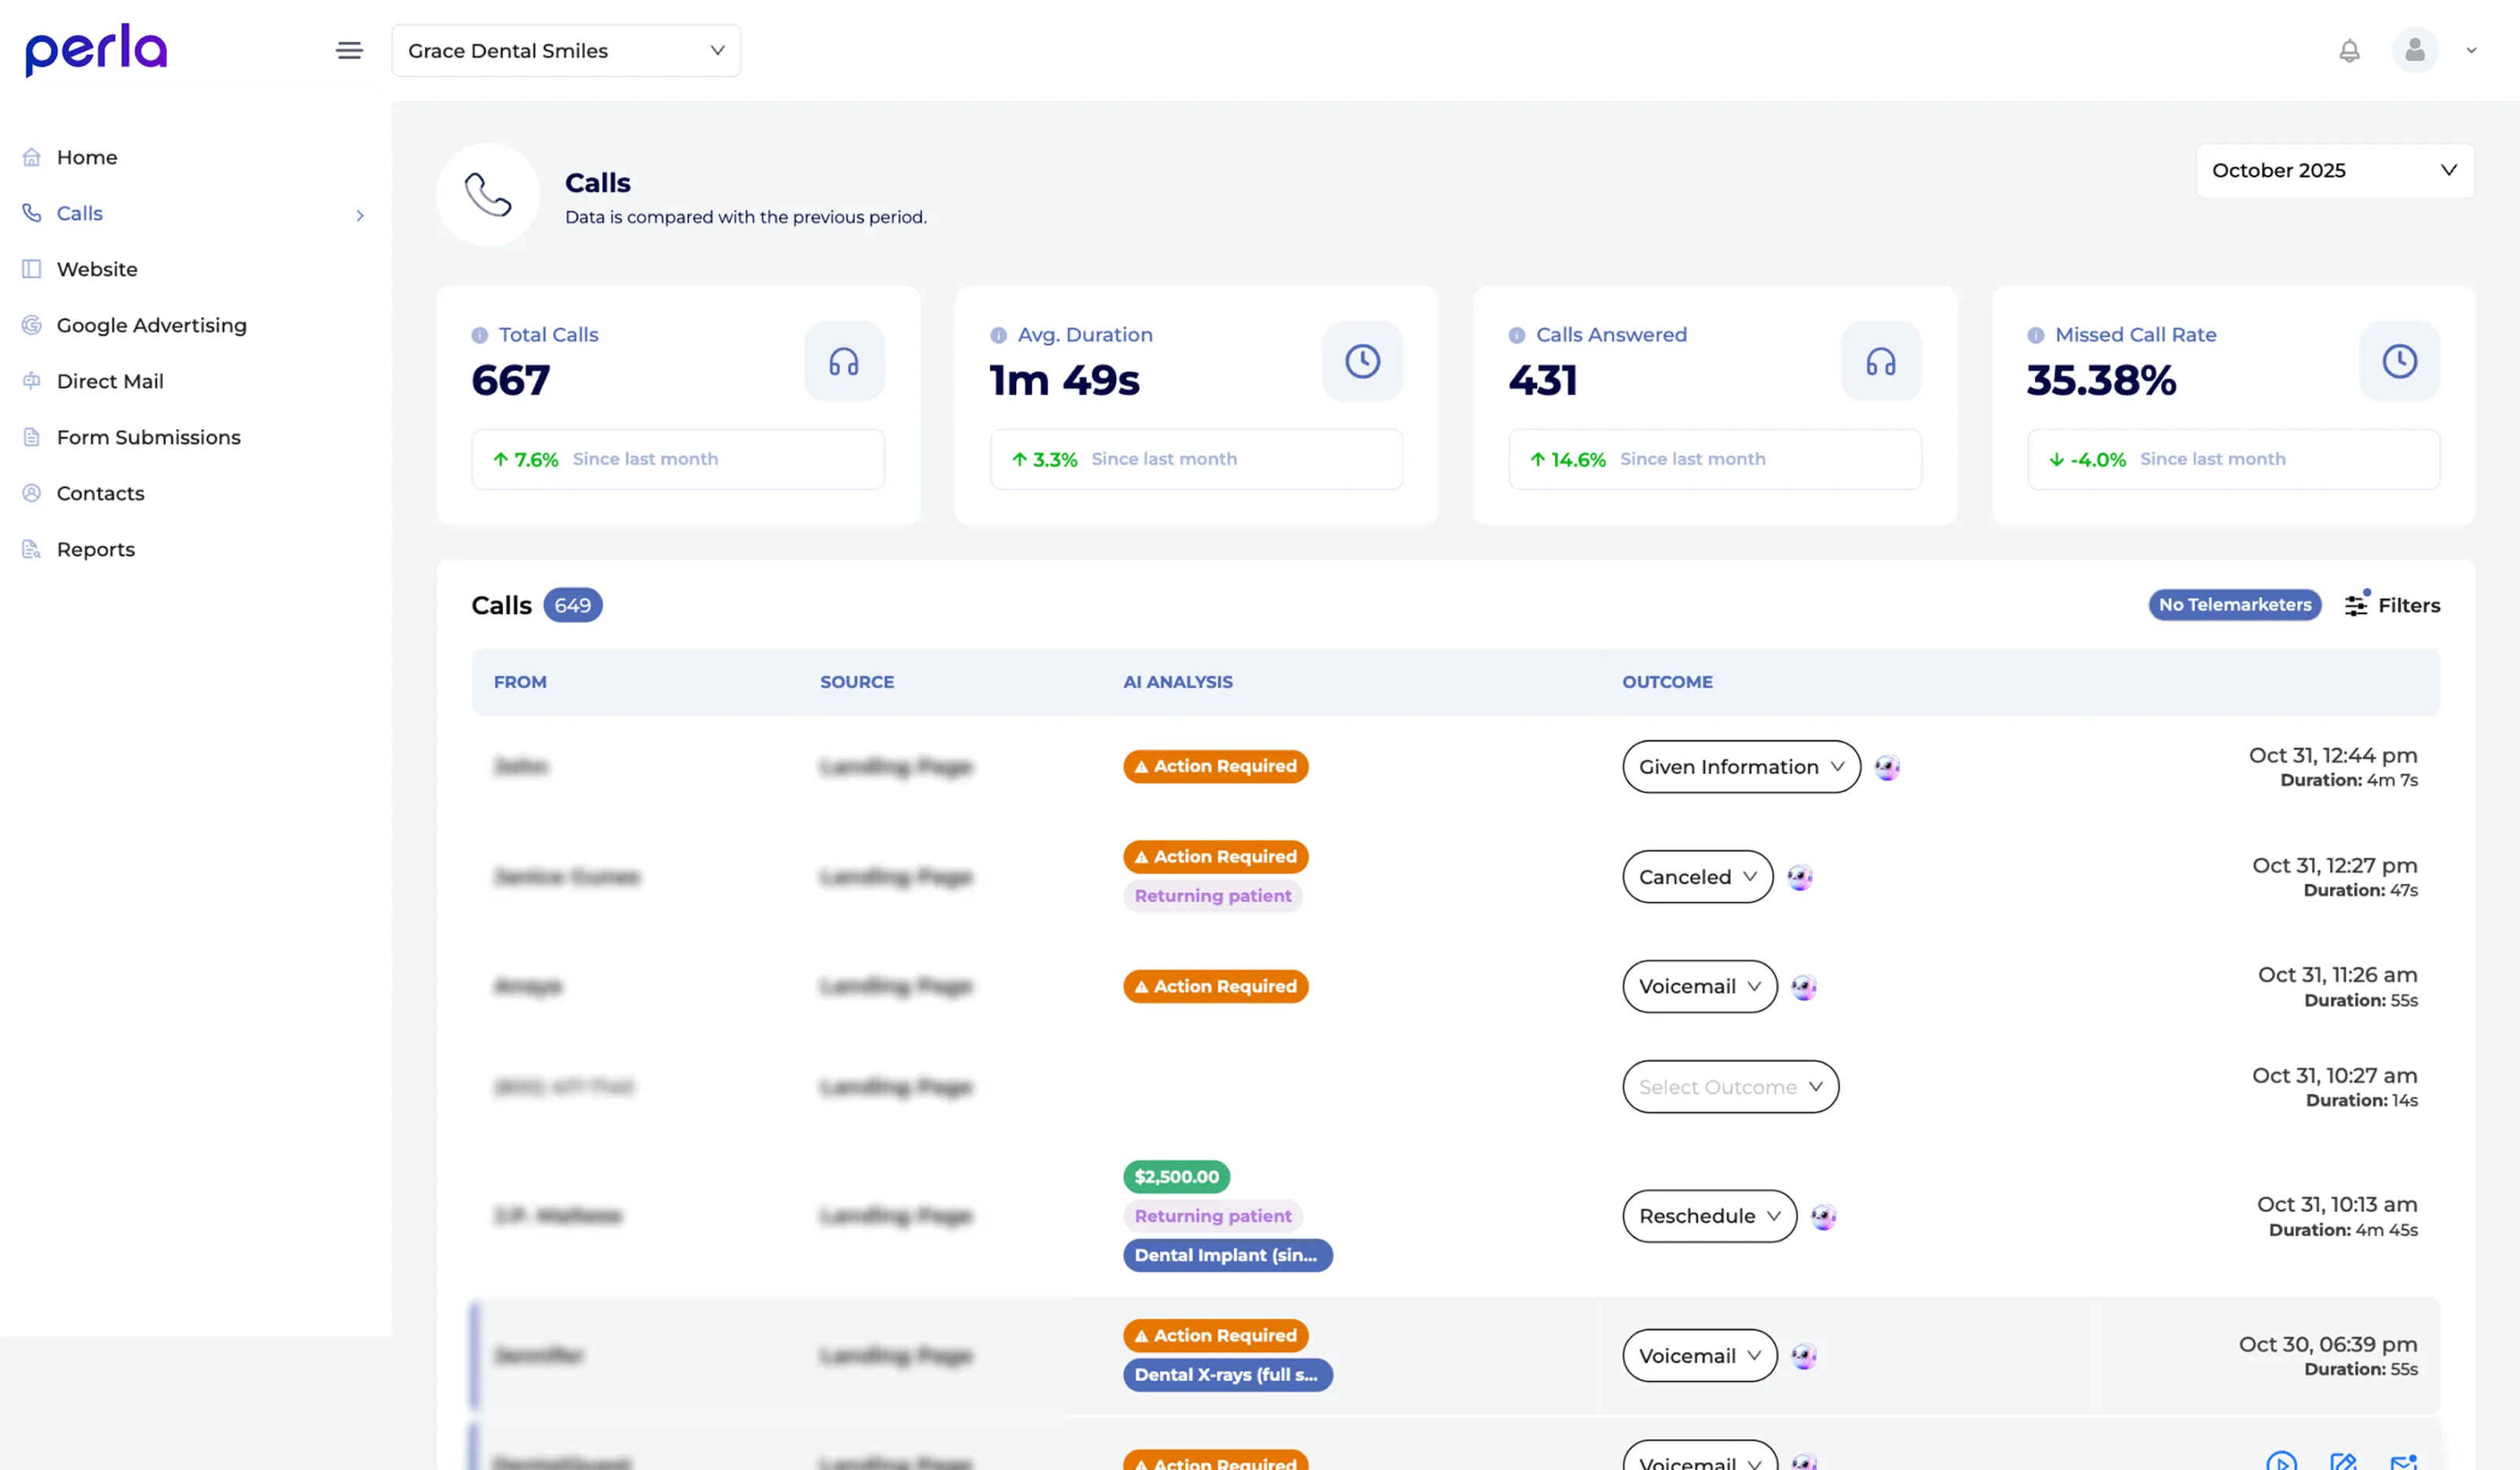Click the Missed Call Rate info icon

(x=2035, y=335)
